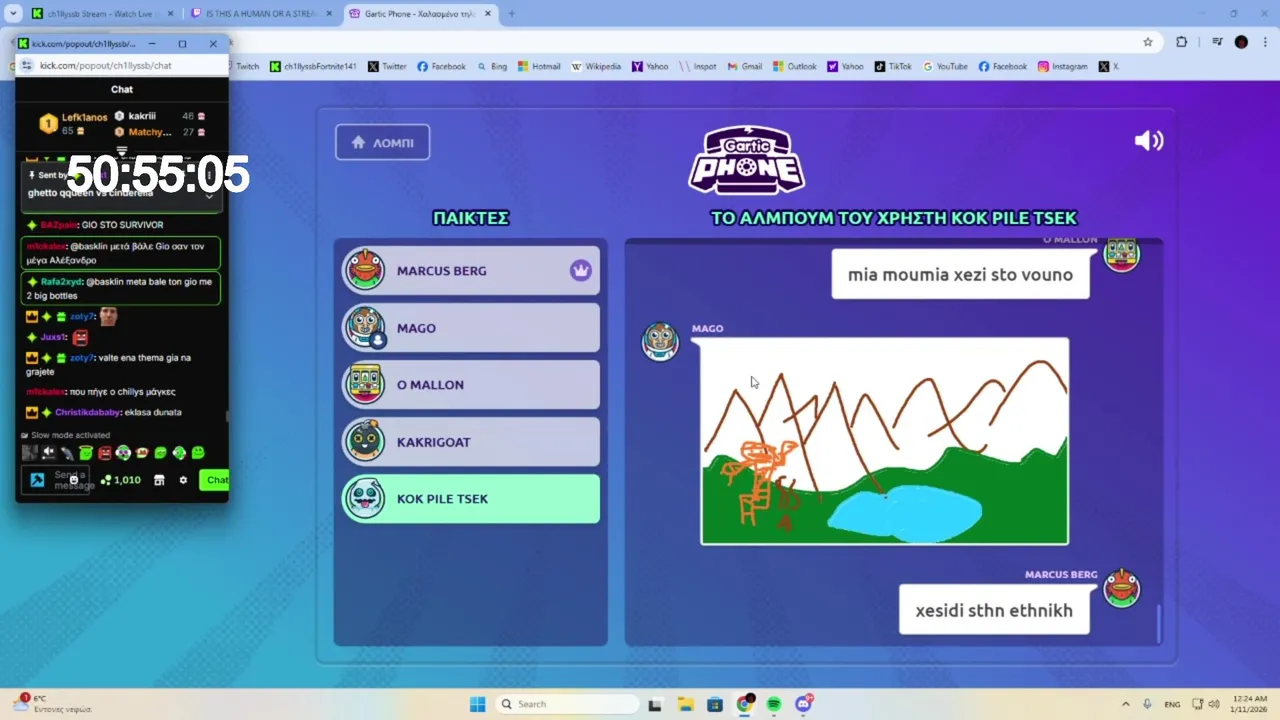Click Rafa2xyd's username in chat
Image resolution: width=1280 pixels, height=720 pixels.
pos(61,282)
